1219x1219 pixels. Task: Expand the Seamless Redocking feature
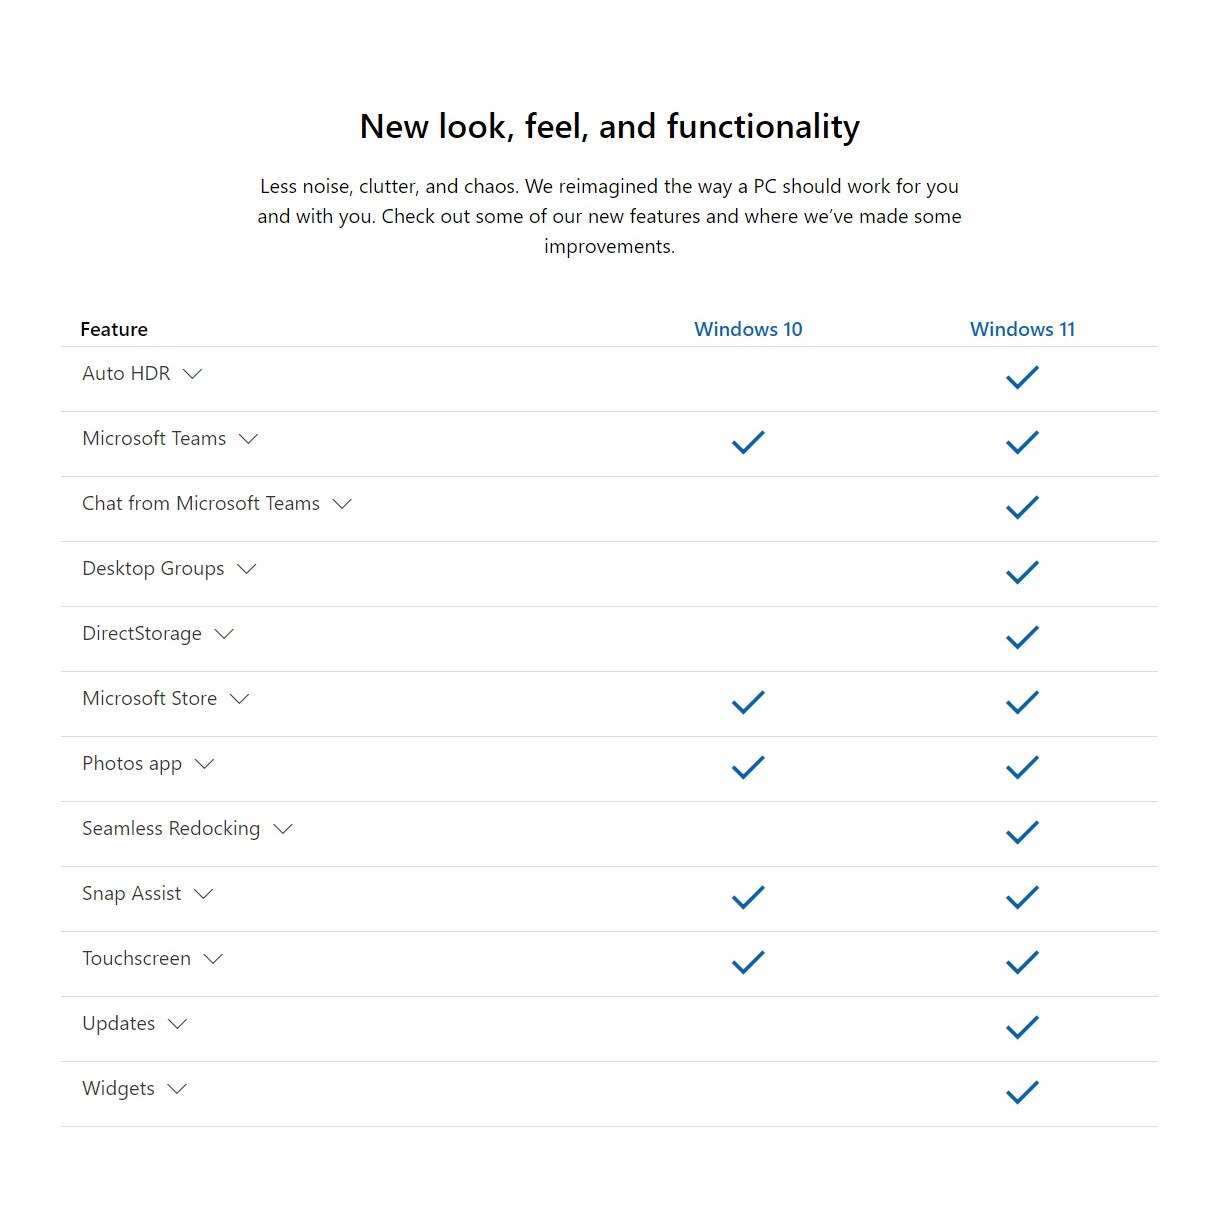coord(283,829)
